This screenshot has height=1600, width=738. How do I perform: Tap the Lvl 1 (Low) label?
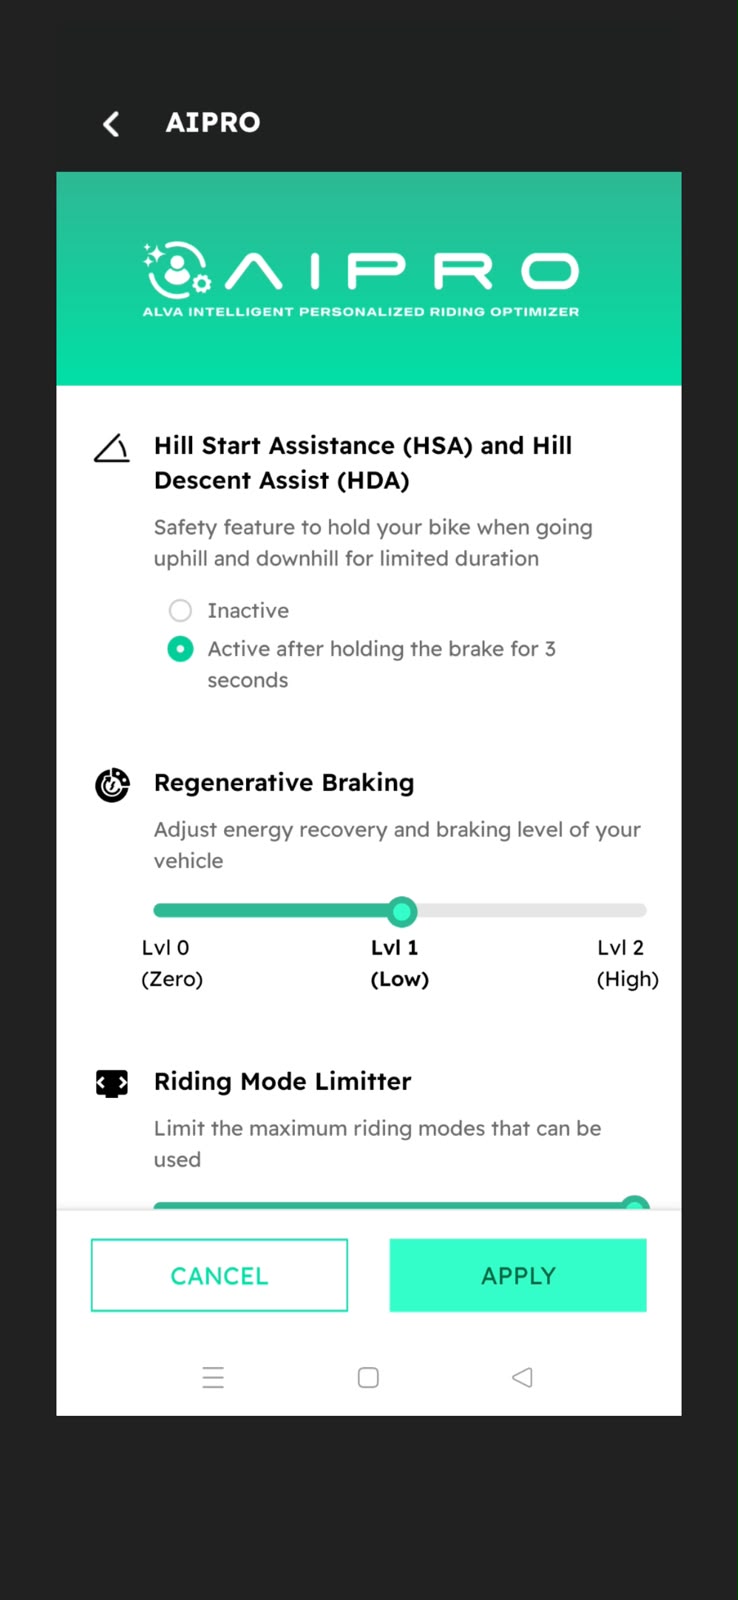pyautogui.click(x=399, y=963)
